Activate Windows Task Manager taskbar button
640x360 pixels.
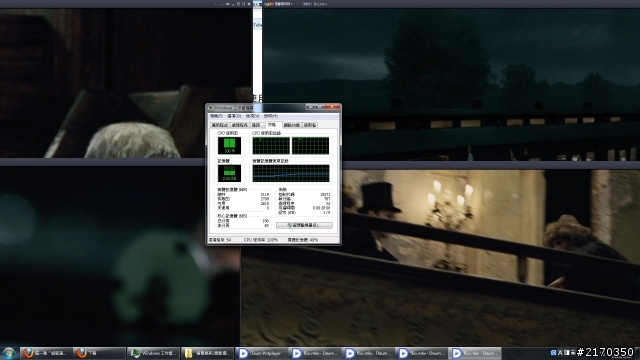coord(153,353)
